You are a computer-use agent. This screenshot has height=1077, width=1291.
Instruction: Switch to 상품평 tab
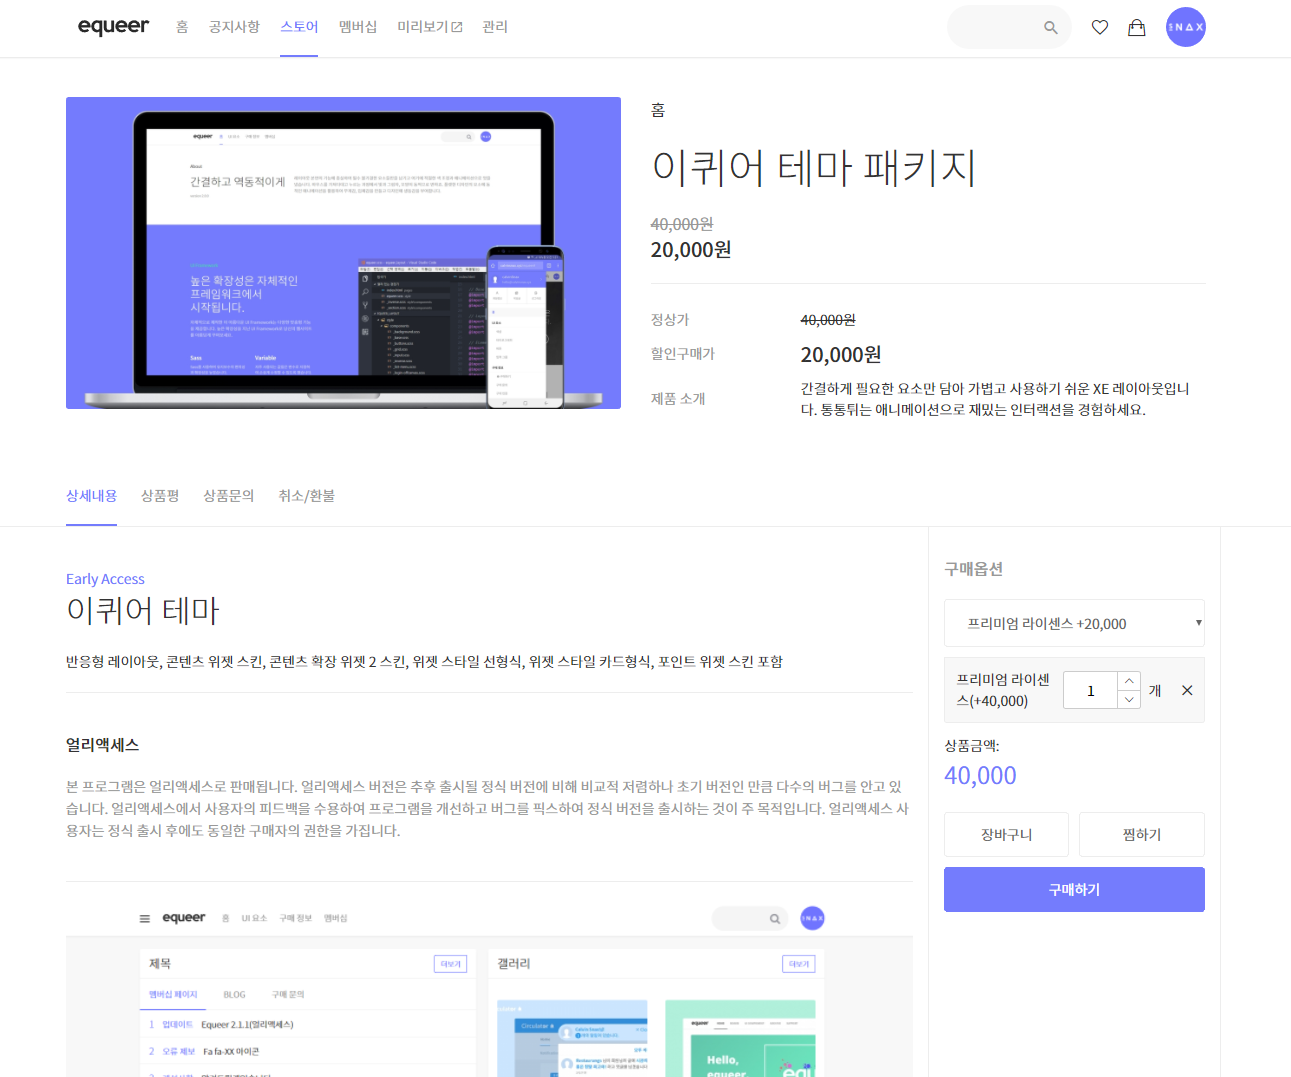(160, 496)
